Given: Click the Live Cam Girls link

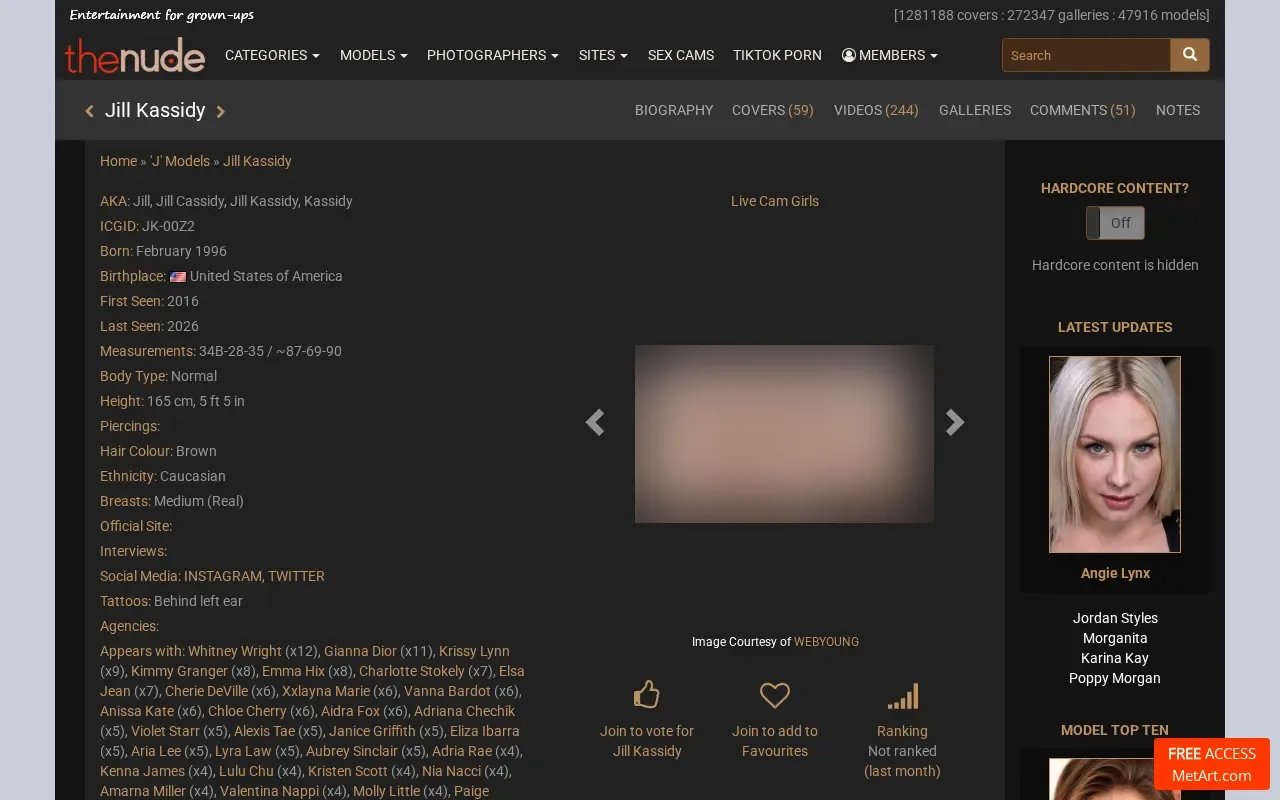Looking at the screenshot, I should tap(775, 201).
